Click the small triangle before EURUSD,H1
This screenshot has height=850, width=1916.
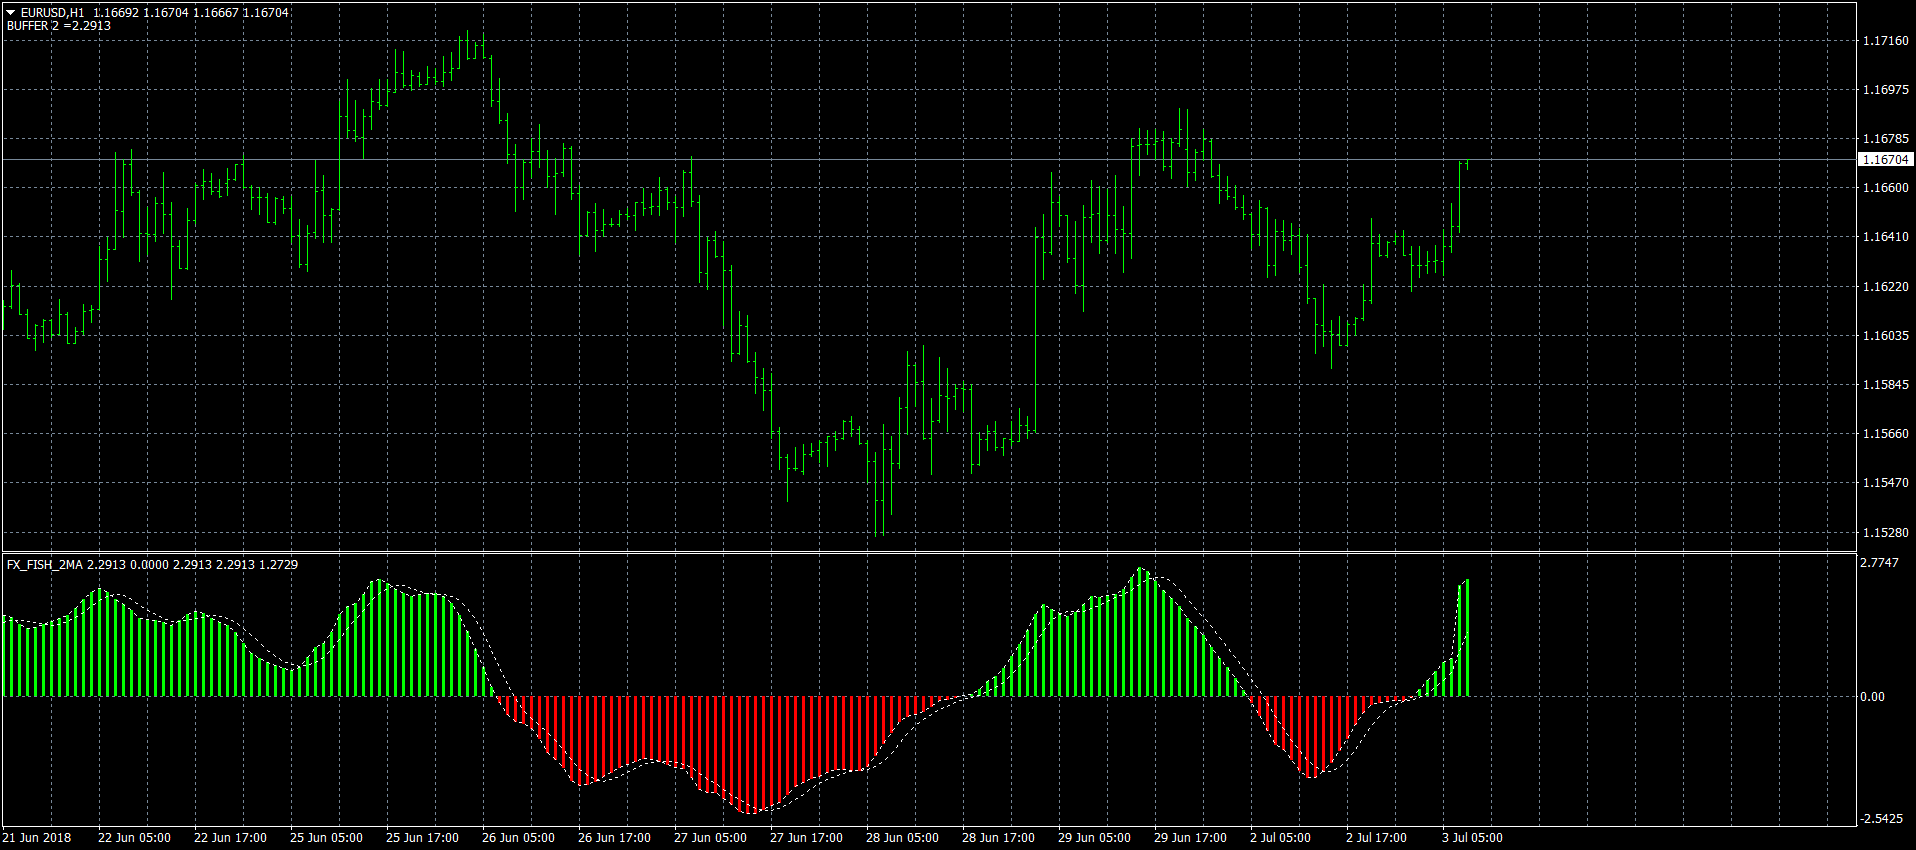click(11, 12)
